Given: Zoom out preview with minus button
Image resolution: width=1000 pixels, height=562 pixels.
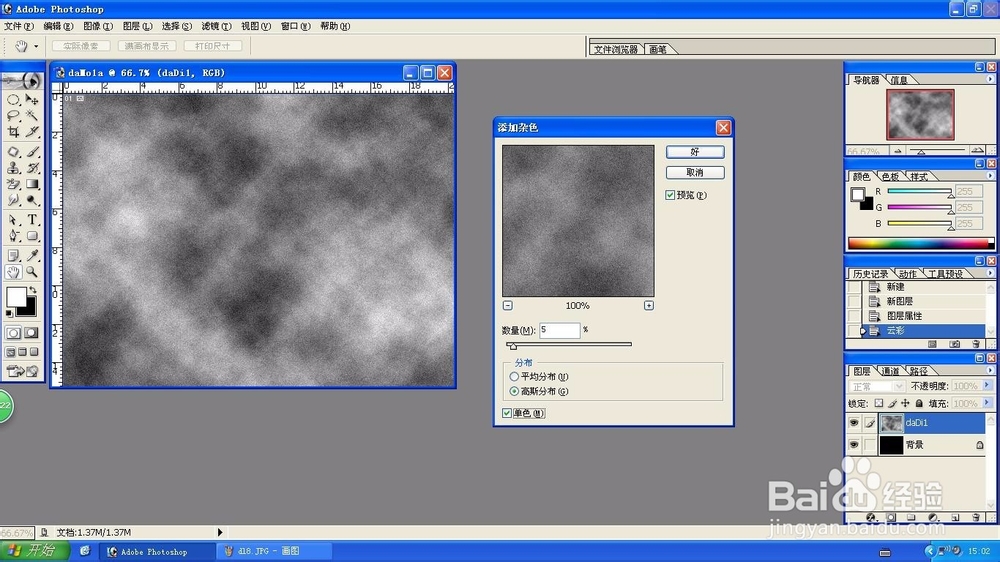Looking at the screenshot, I should point(508,306).
